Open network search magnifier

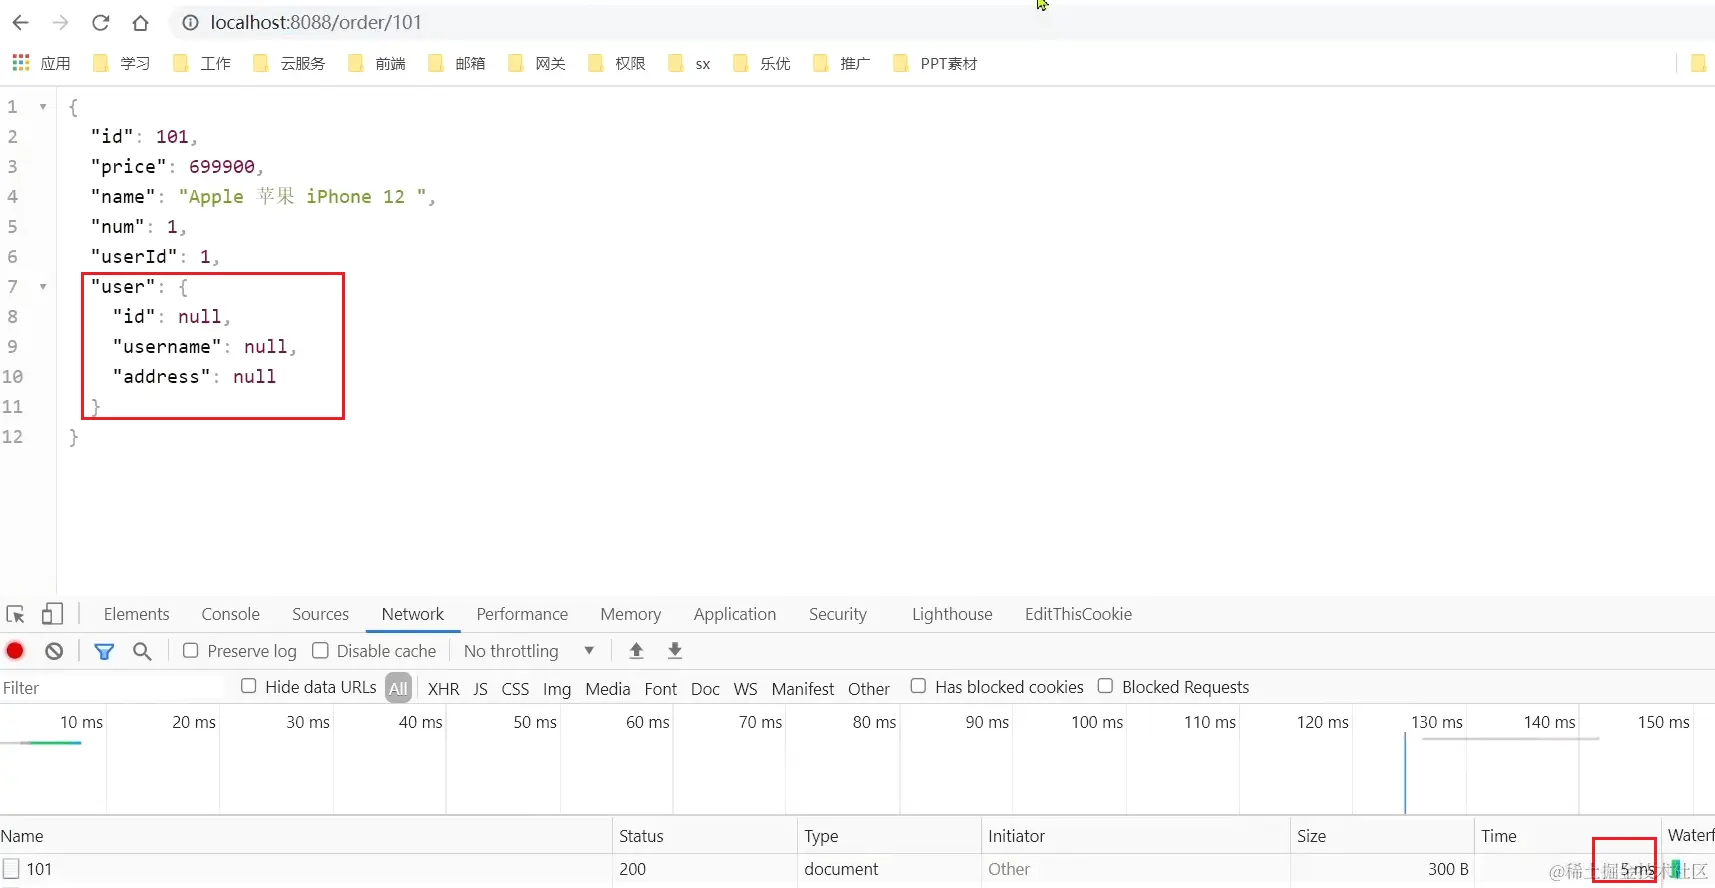[142, 651]
